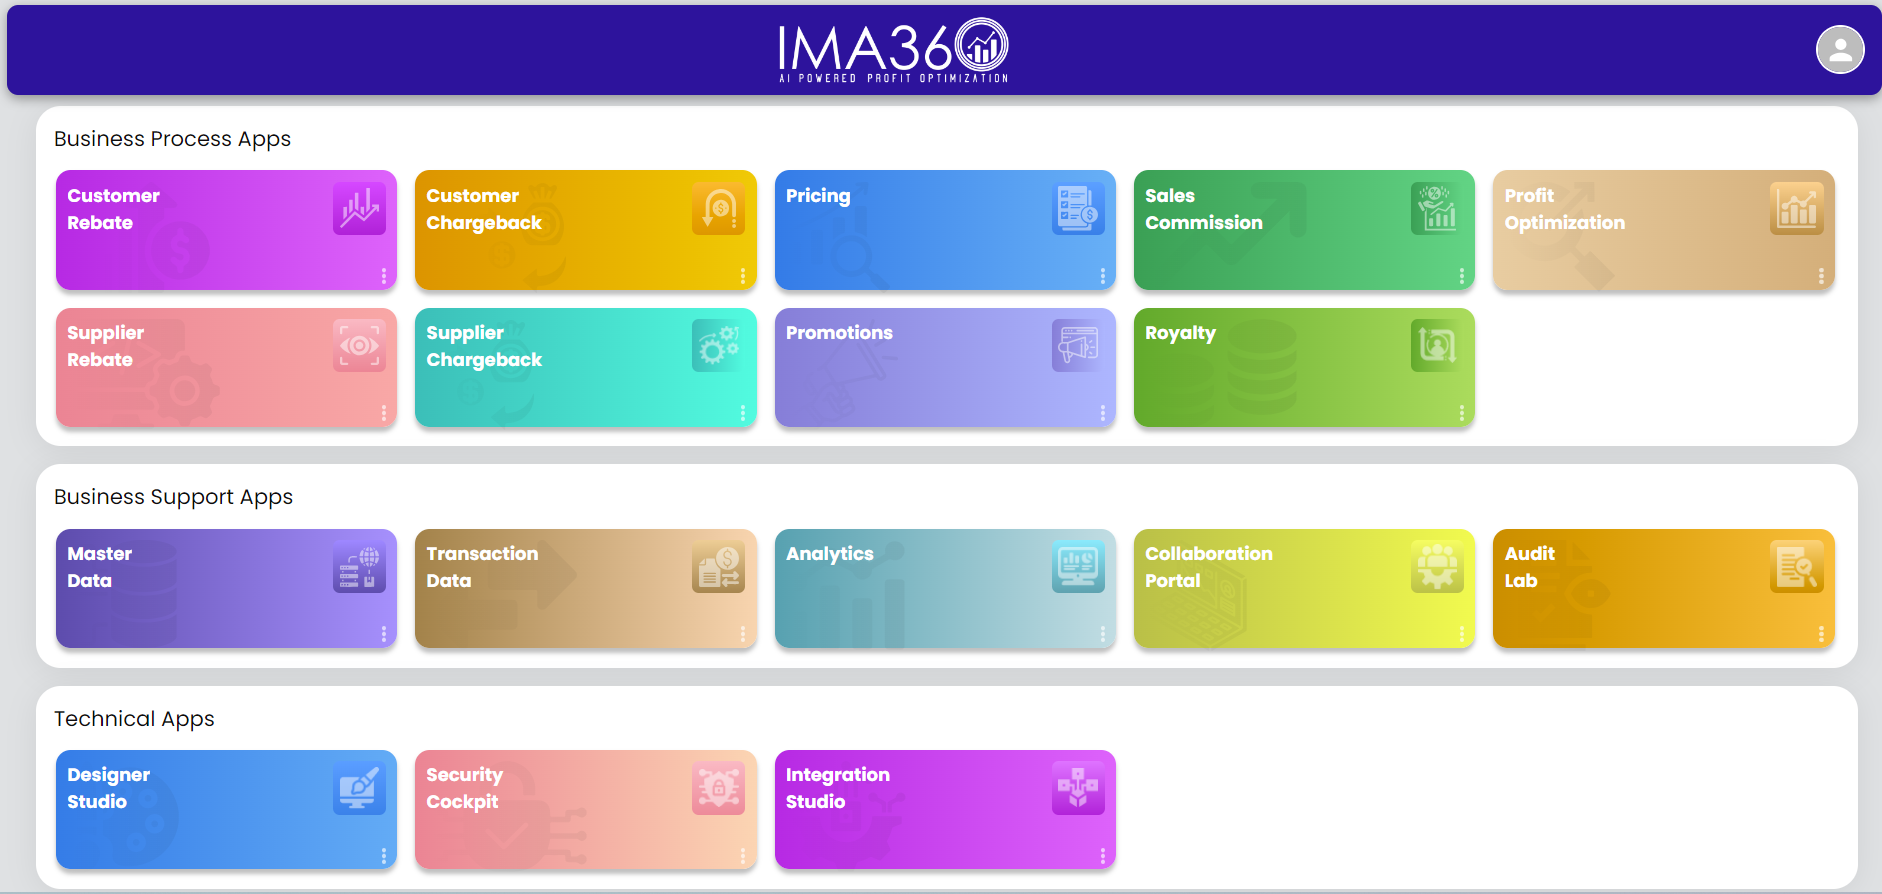Open the Supplier Rebate three-dot menu
Viewport: 1882px width, 894px height.
click(x=383, y=413)
